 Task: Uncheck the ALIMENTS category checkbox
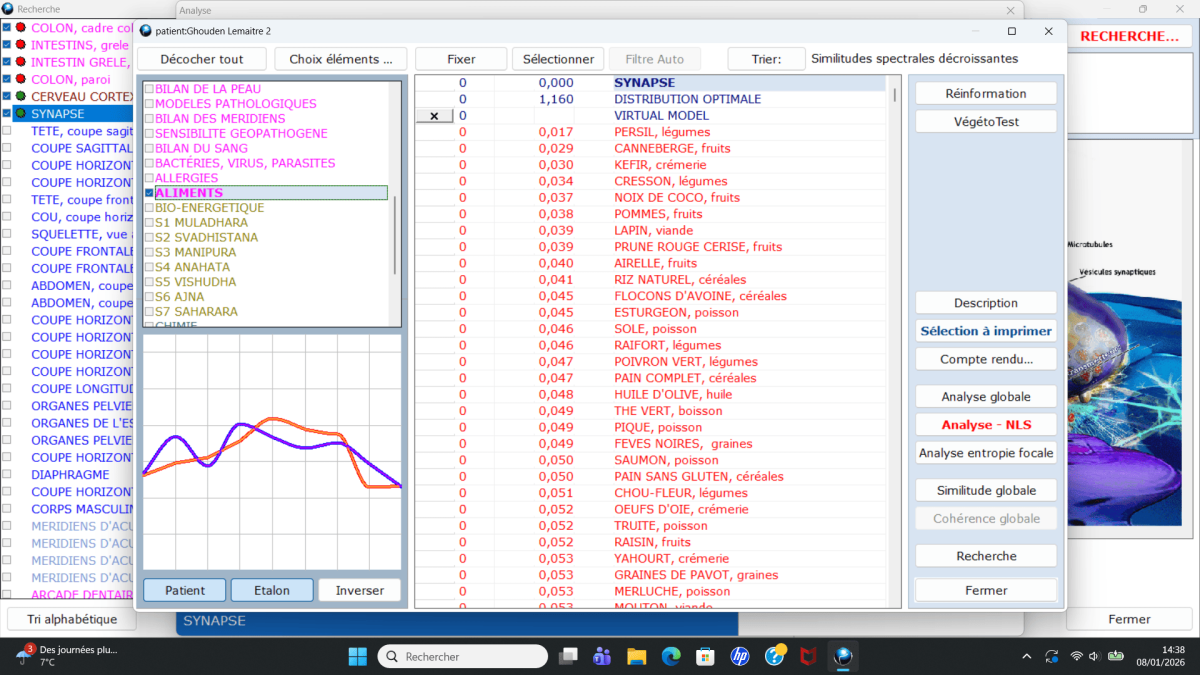click(149, 193)
